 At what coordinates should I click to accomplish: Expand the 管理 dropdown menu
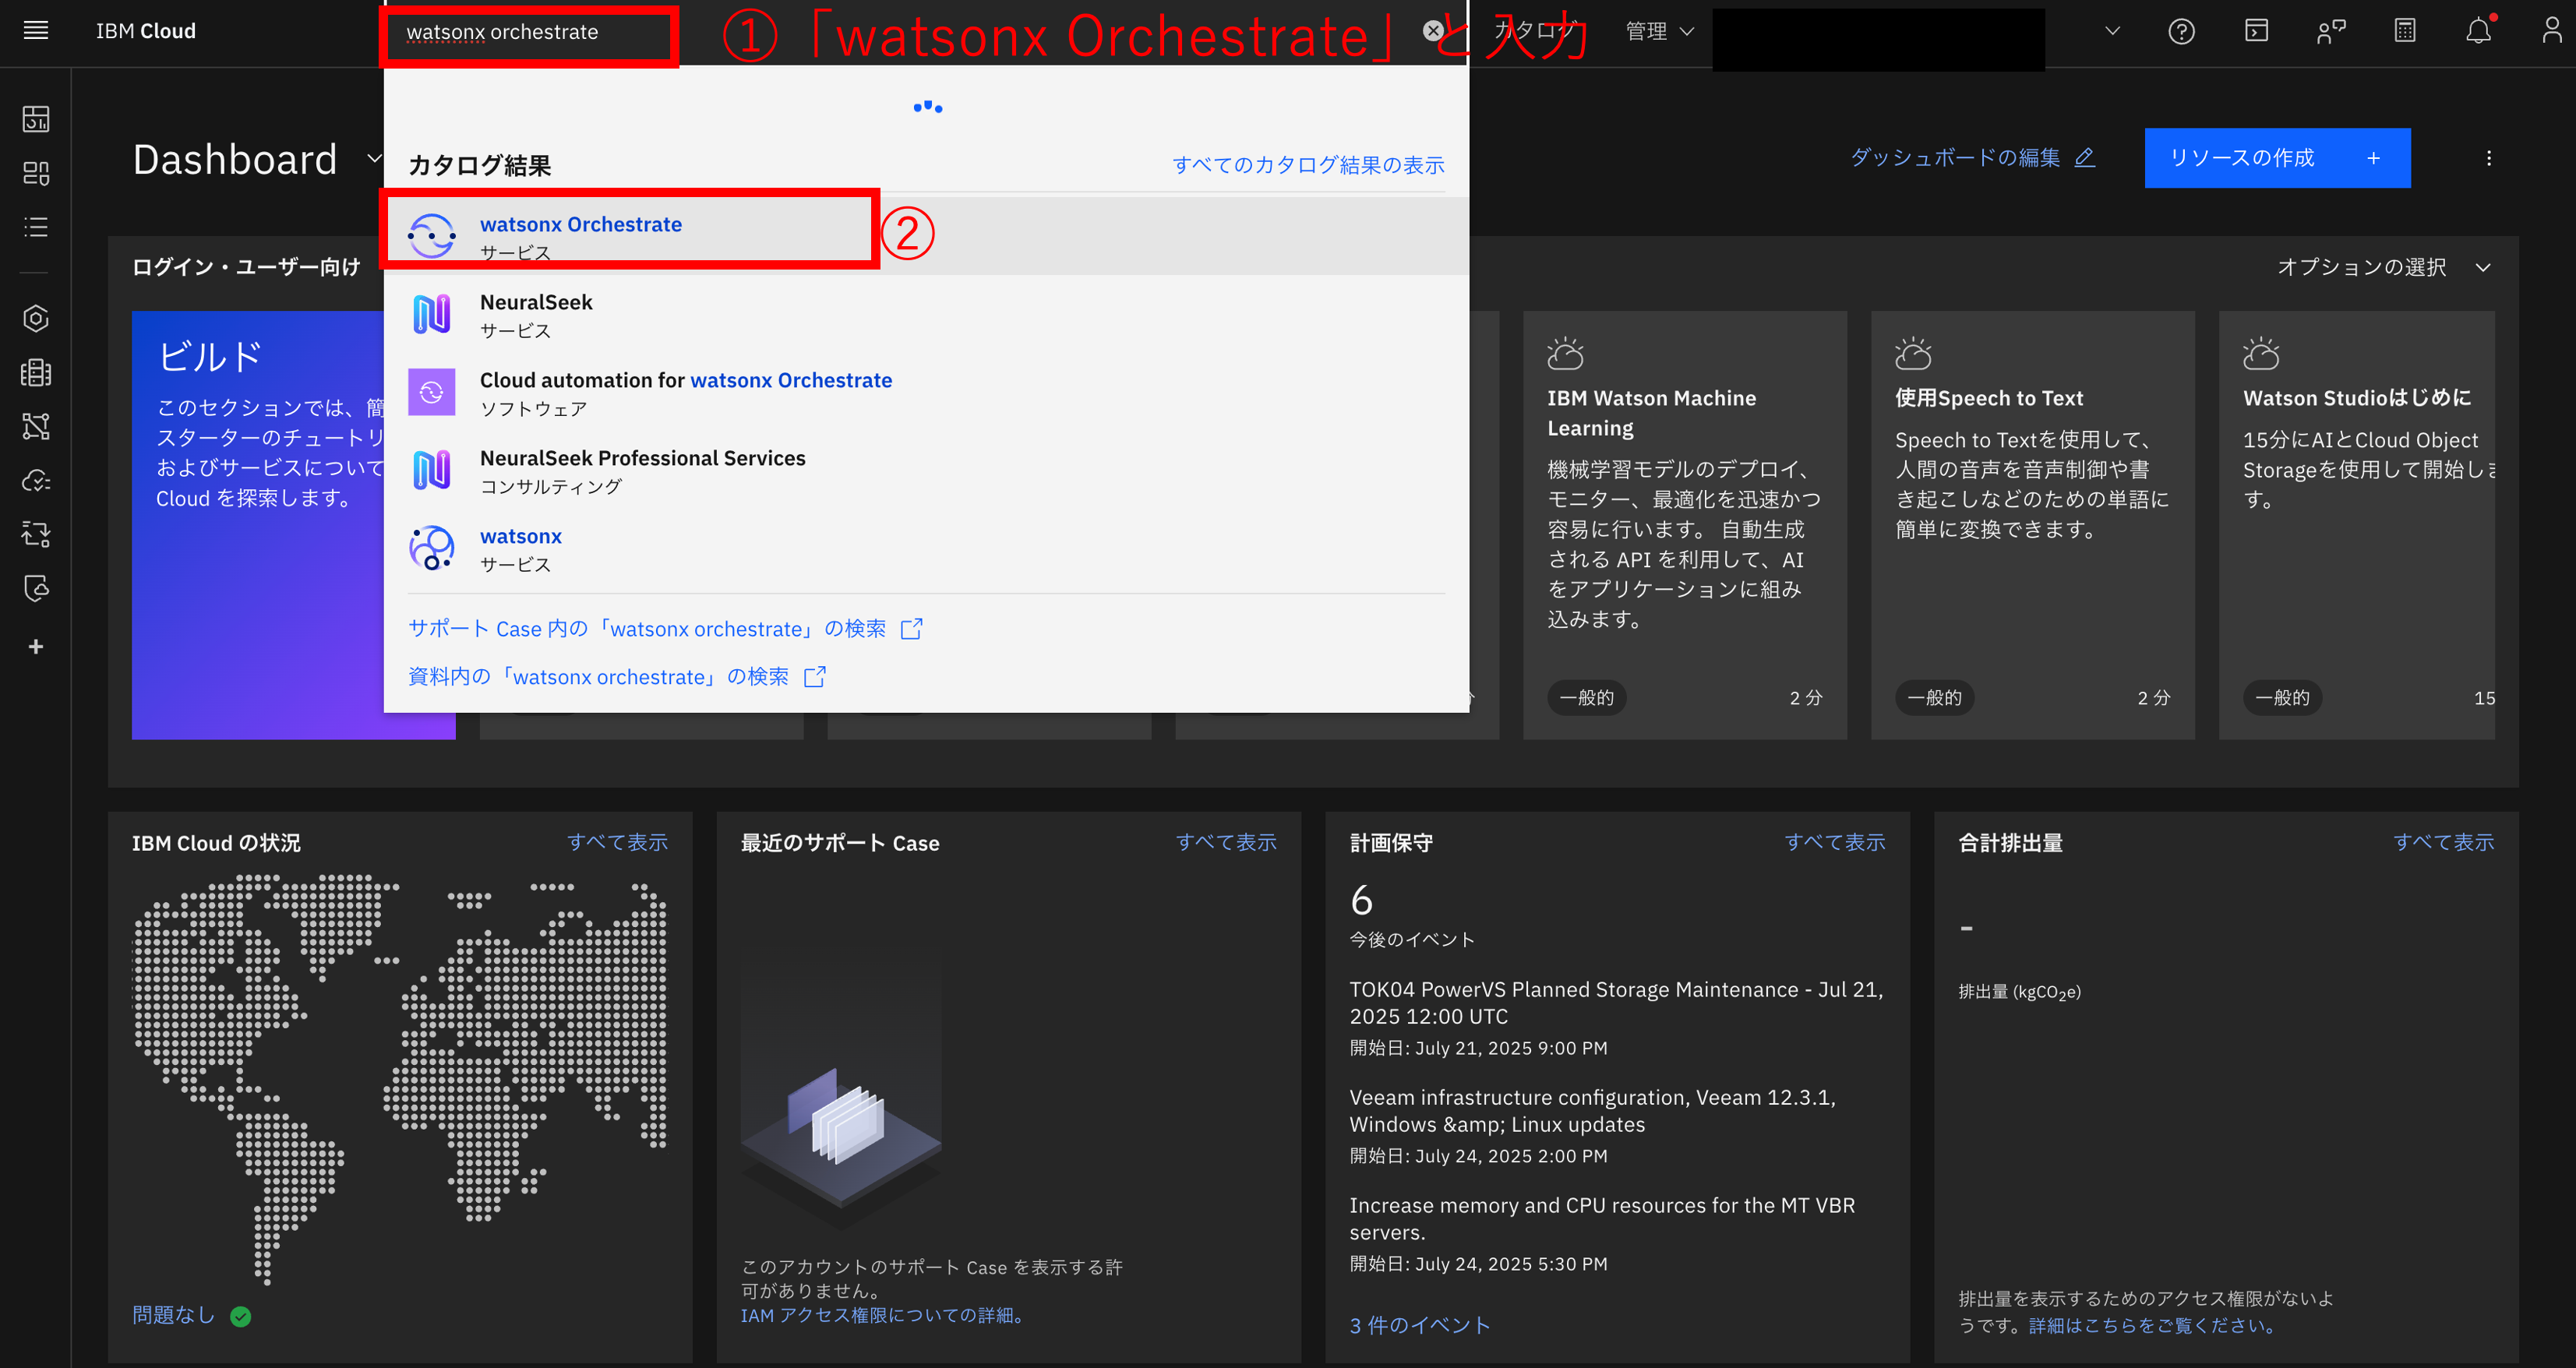coord(1658,32)
